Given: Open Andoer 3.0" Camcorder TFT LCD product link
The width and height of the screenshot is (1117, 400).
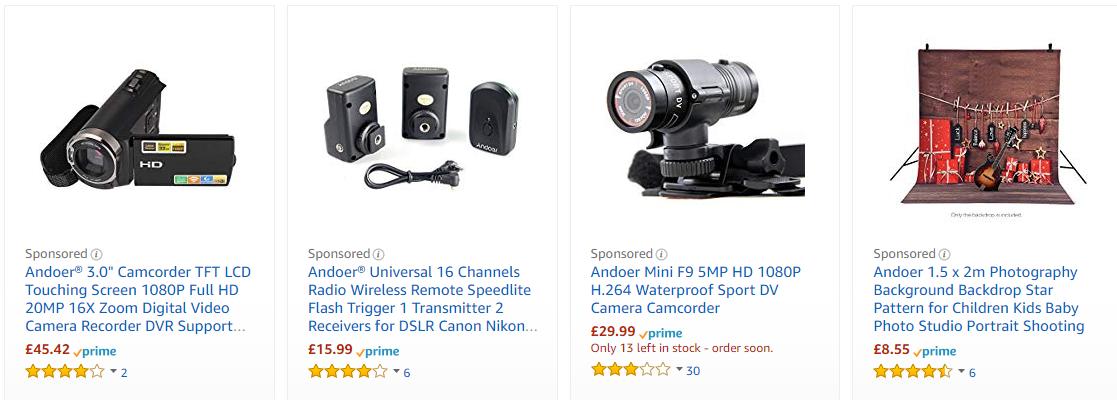Looking at the screenshot, I should coord(138,299).
